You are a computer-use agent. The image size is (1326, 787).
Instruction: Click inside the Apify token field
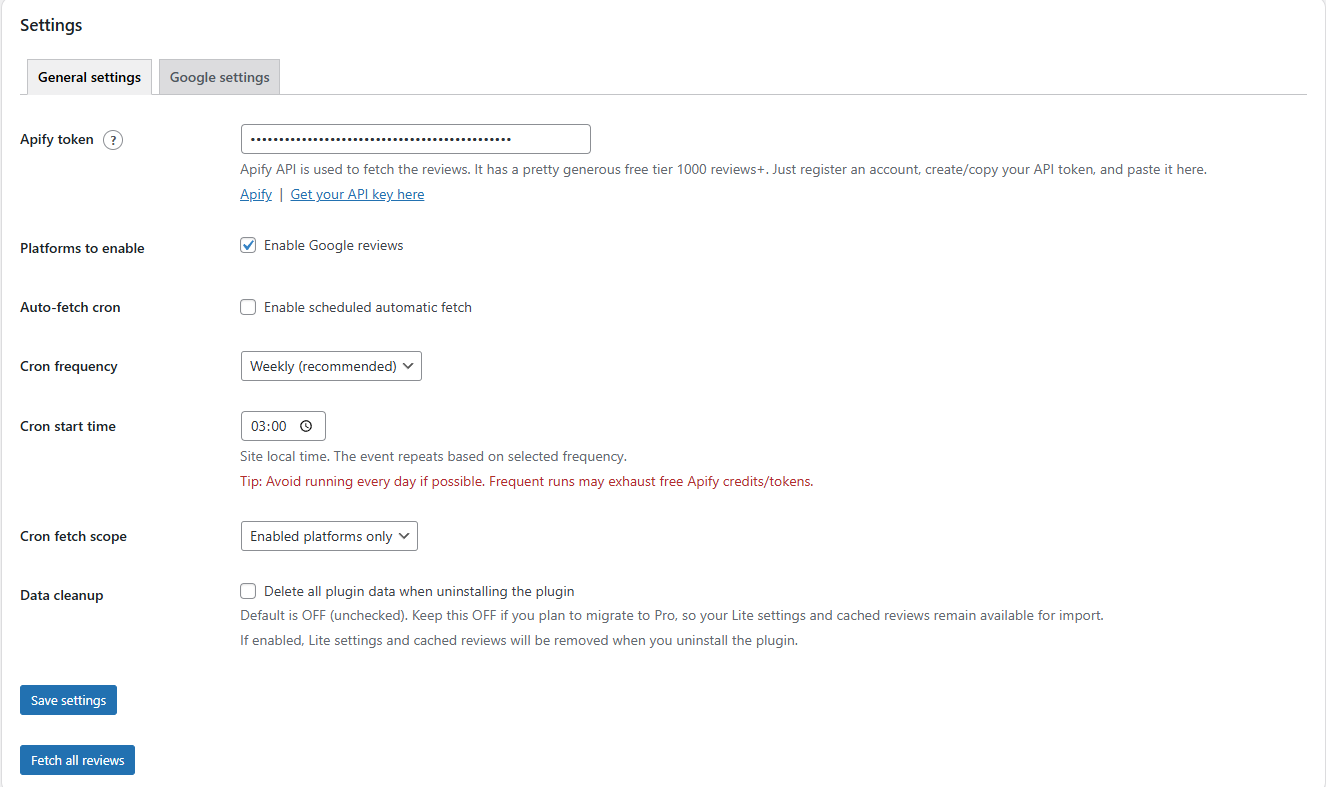tap(415, 138)
